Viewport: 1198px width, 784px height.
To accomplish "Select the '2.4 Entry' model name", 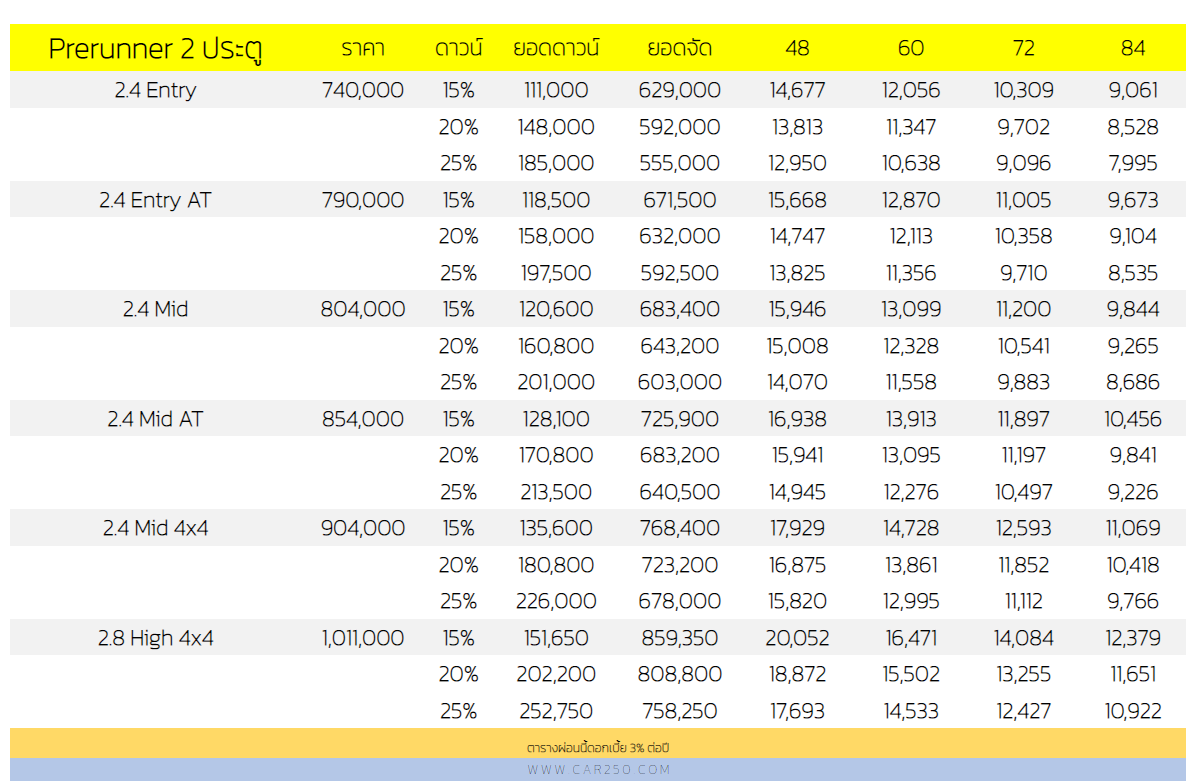I will [x=155, y=90].
